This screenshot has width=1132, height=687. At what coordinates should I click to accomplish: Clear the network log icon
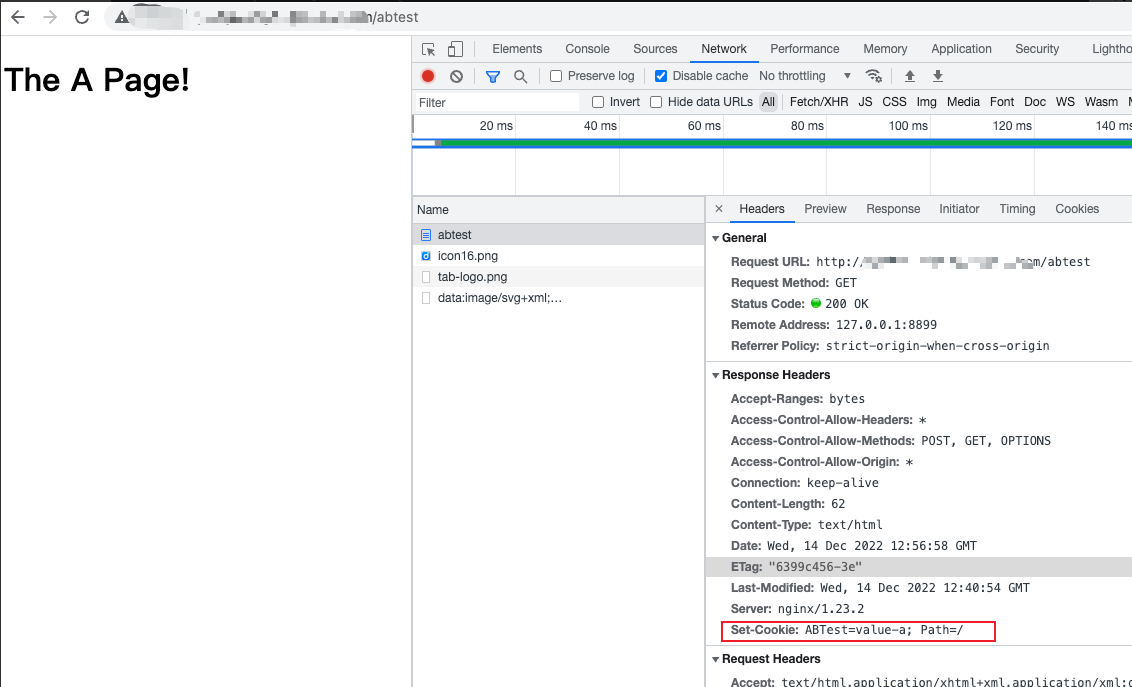pos(456,76)
